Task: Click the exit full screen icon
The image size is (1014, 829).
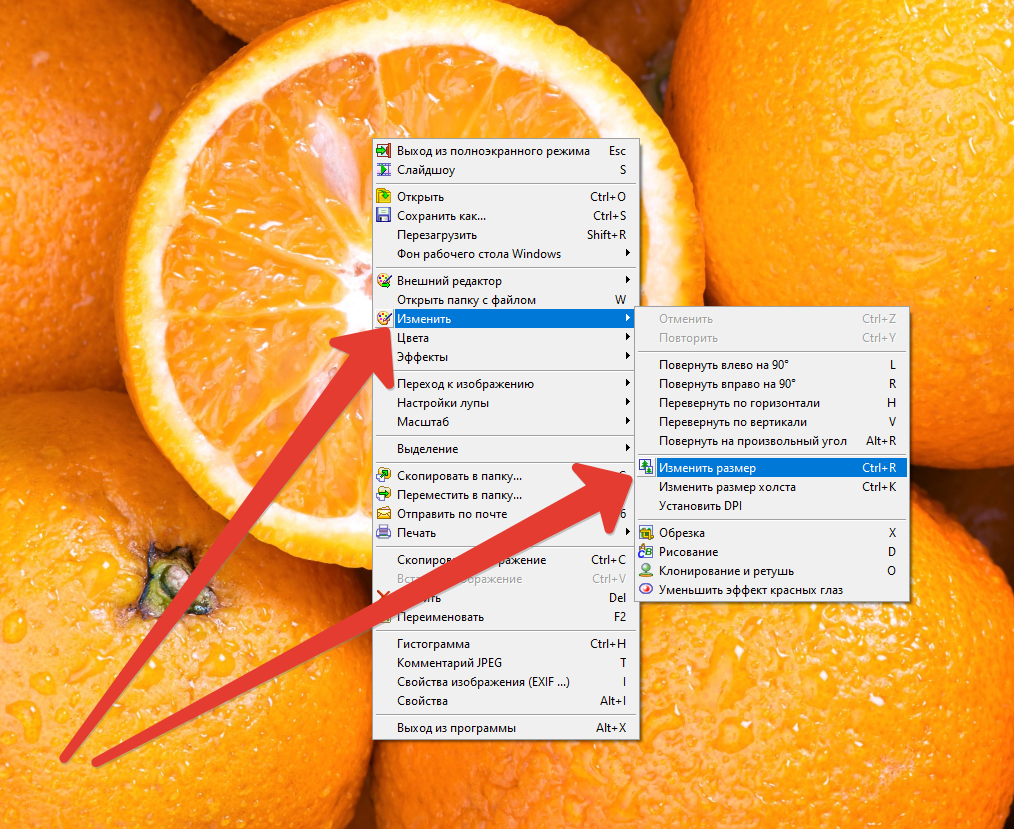Action: 383,151
